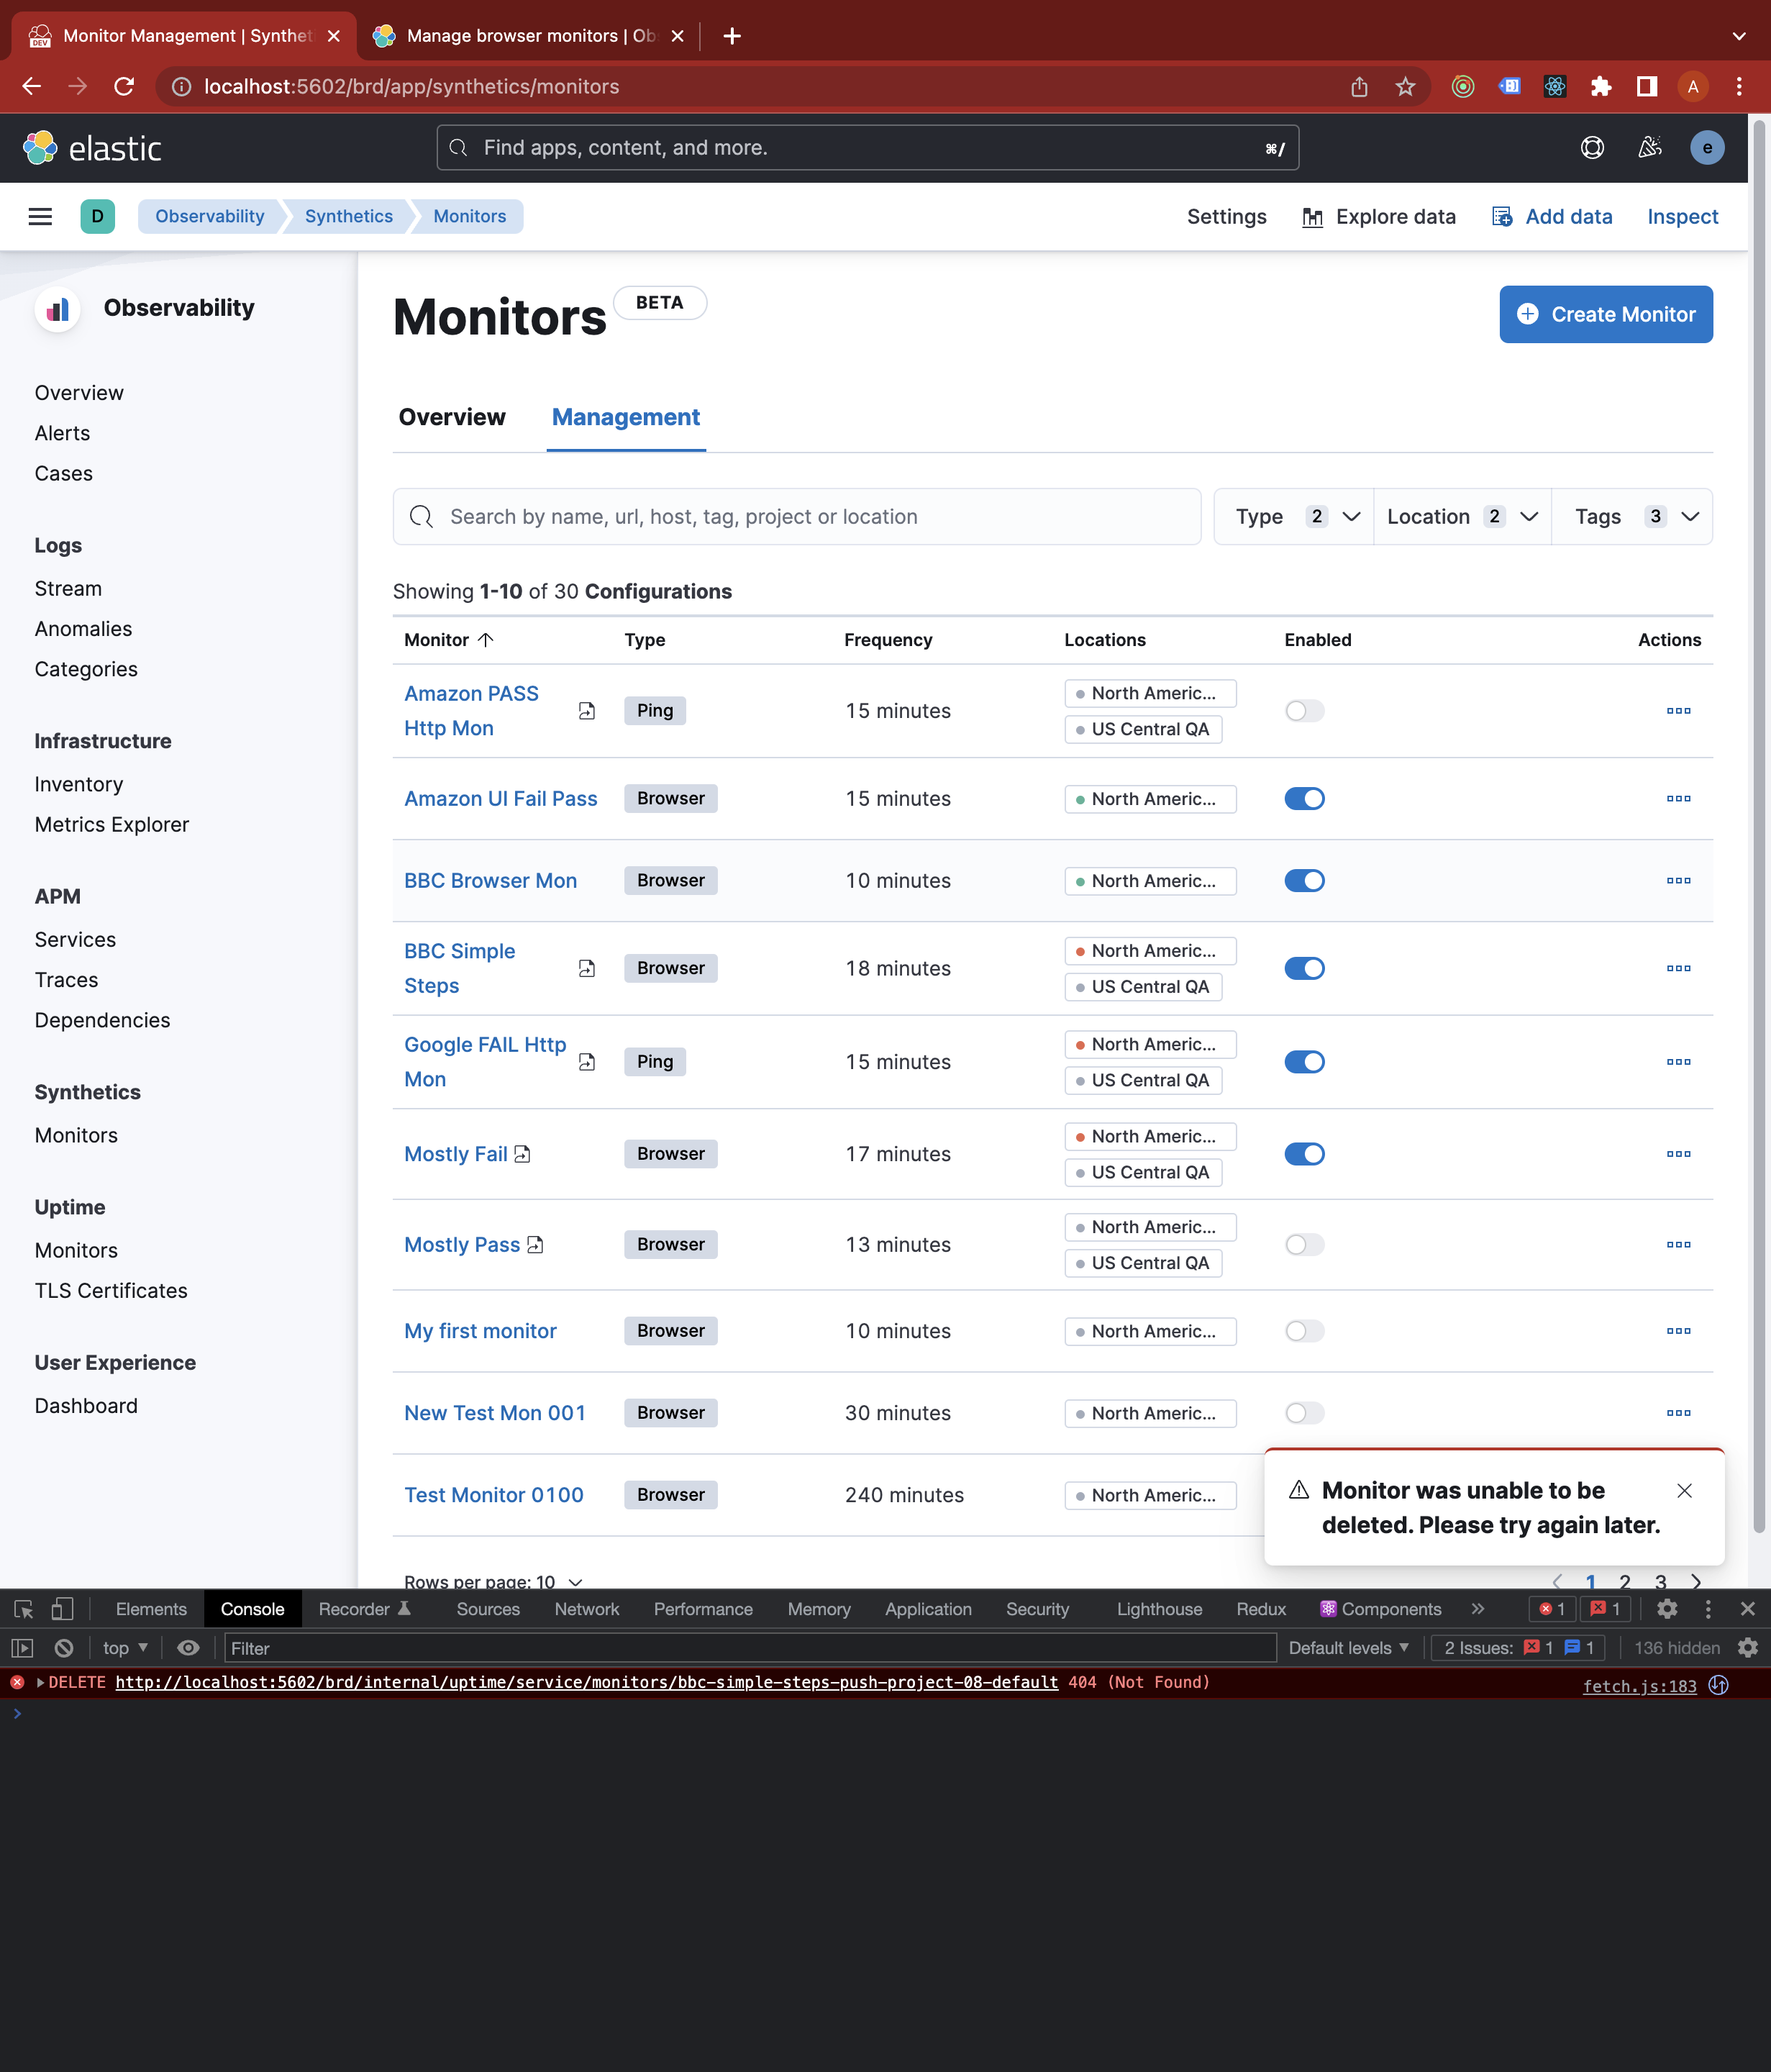The image size is (1771, 2072).
Task: Enable the Amazon PASS Http Mon monitor
Action: point(1304,711)
